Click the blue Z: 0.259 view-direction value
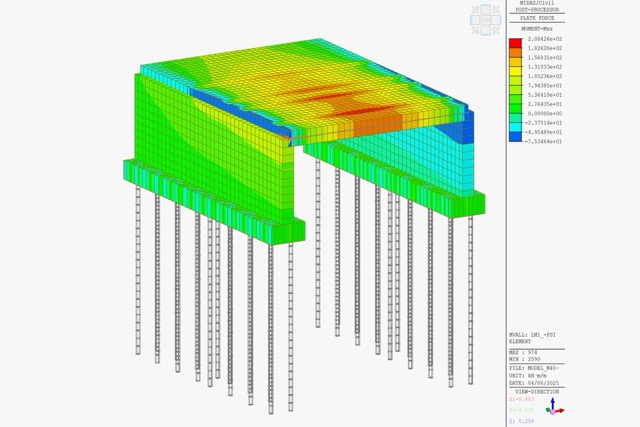640x427 pixels. click(521, 421)
